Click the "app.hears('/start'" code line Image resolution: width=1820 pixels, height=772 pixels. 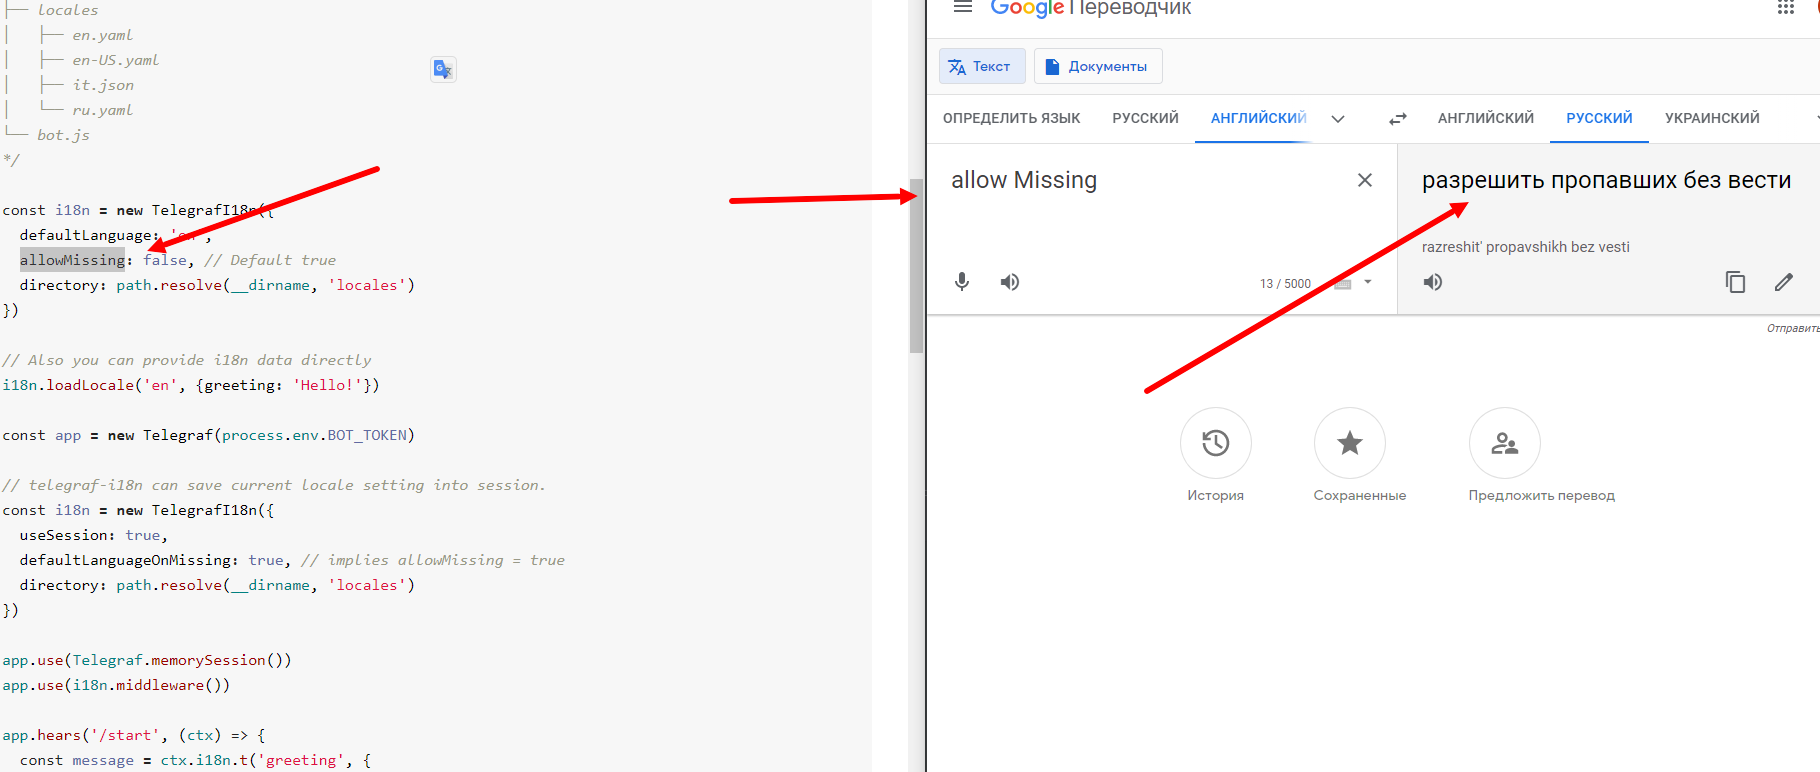pos(133,735)
